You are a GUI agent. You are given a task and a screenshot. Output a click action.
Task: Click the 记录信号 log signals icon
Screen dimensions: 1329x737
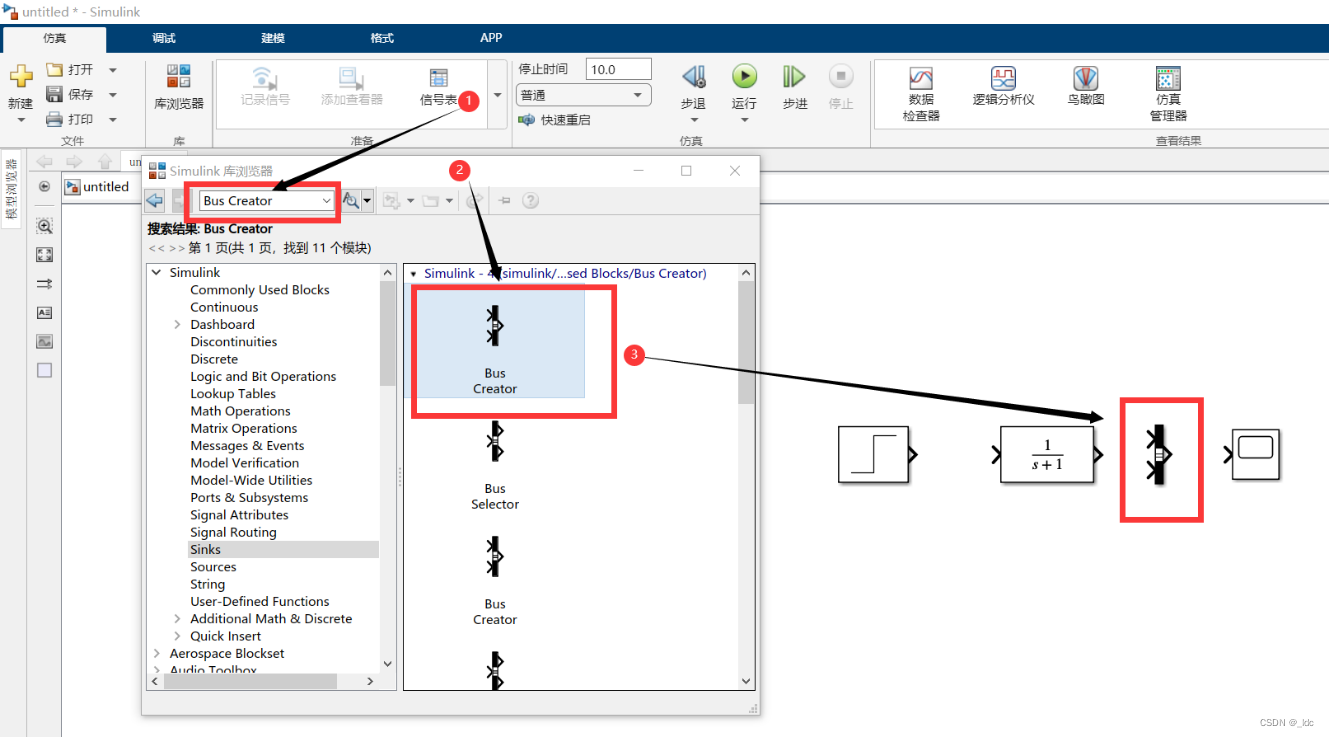[265, 78]
